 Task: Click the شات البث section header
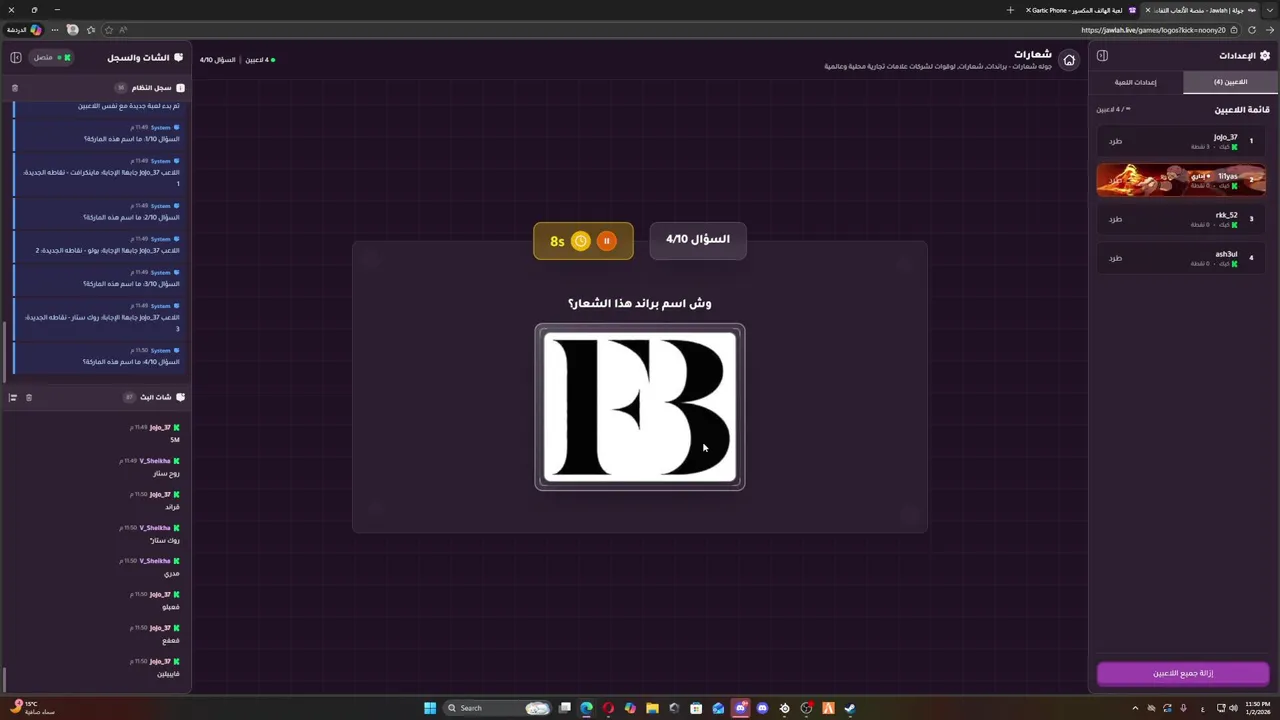click(x=155, y=397)
